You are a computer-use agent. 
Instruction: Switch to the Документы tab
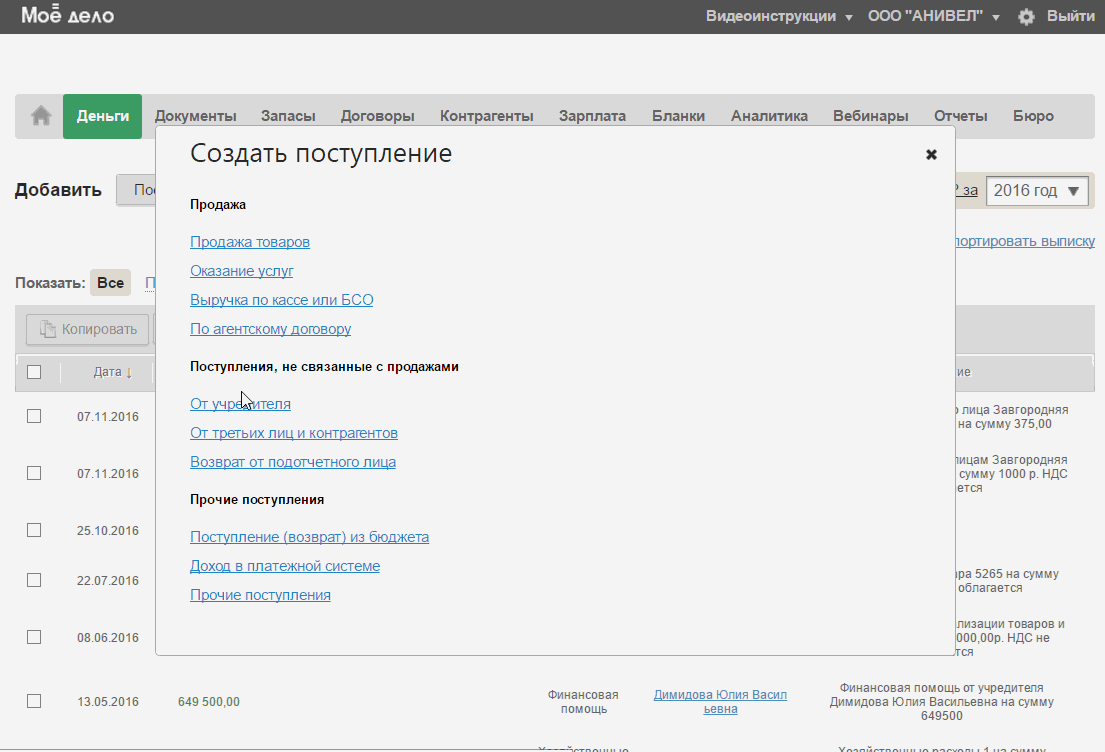(x=195, y=116)
